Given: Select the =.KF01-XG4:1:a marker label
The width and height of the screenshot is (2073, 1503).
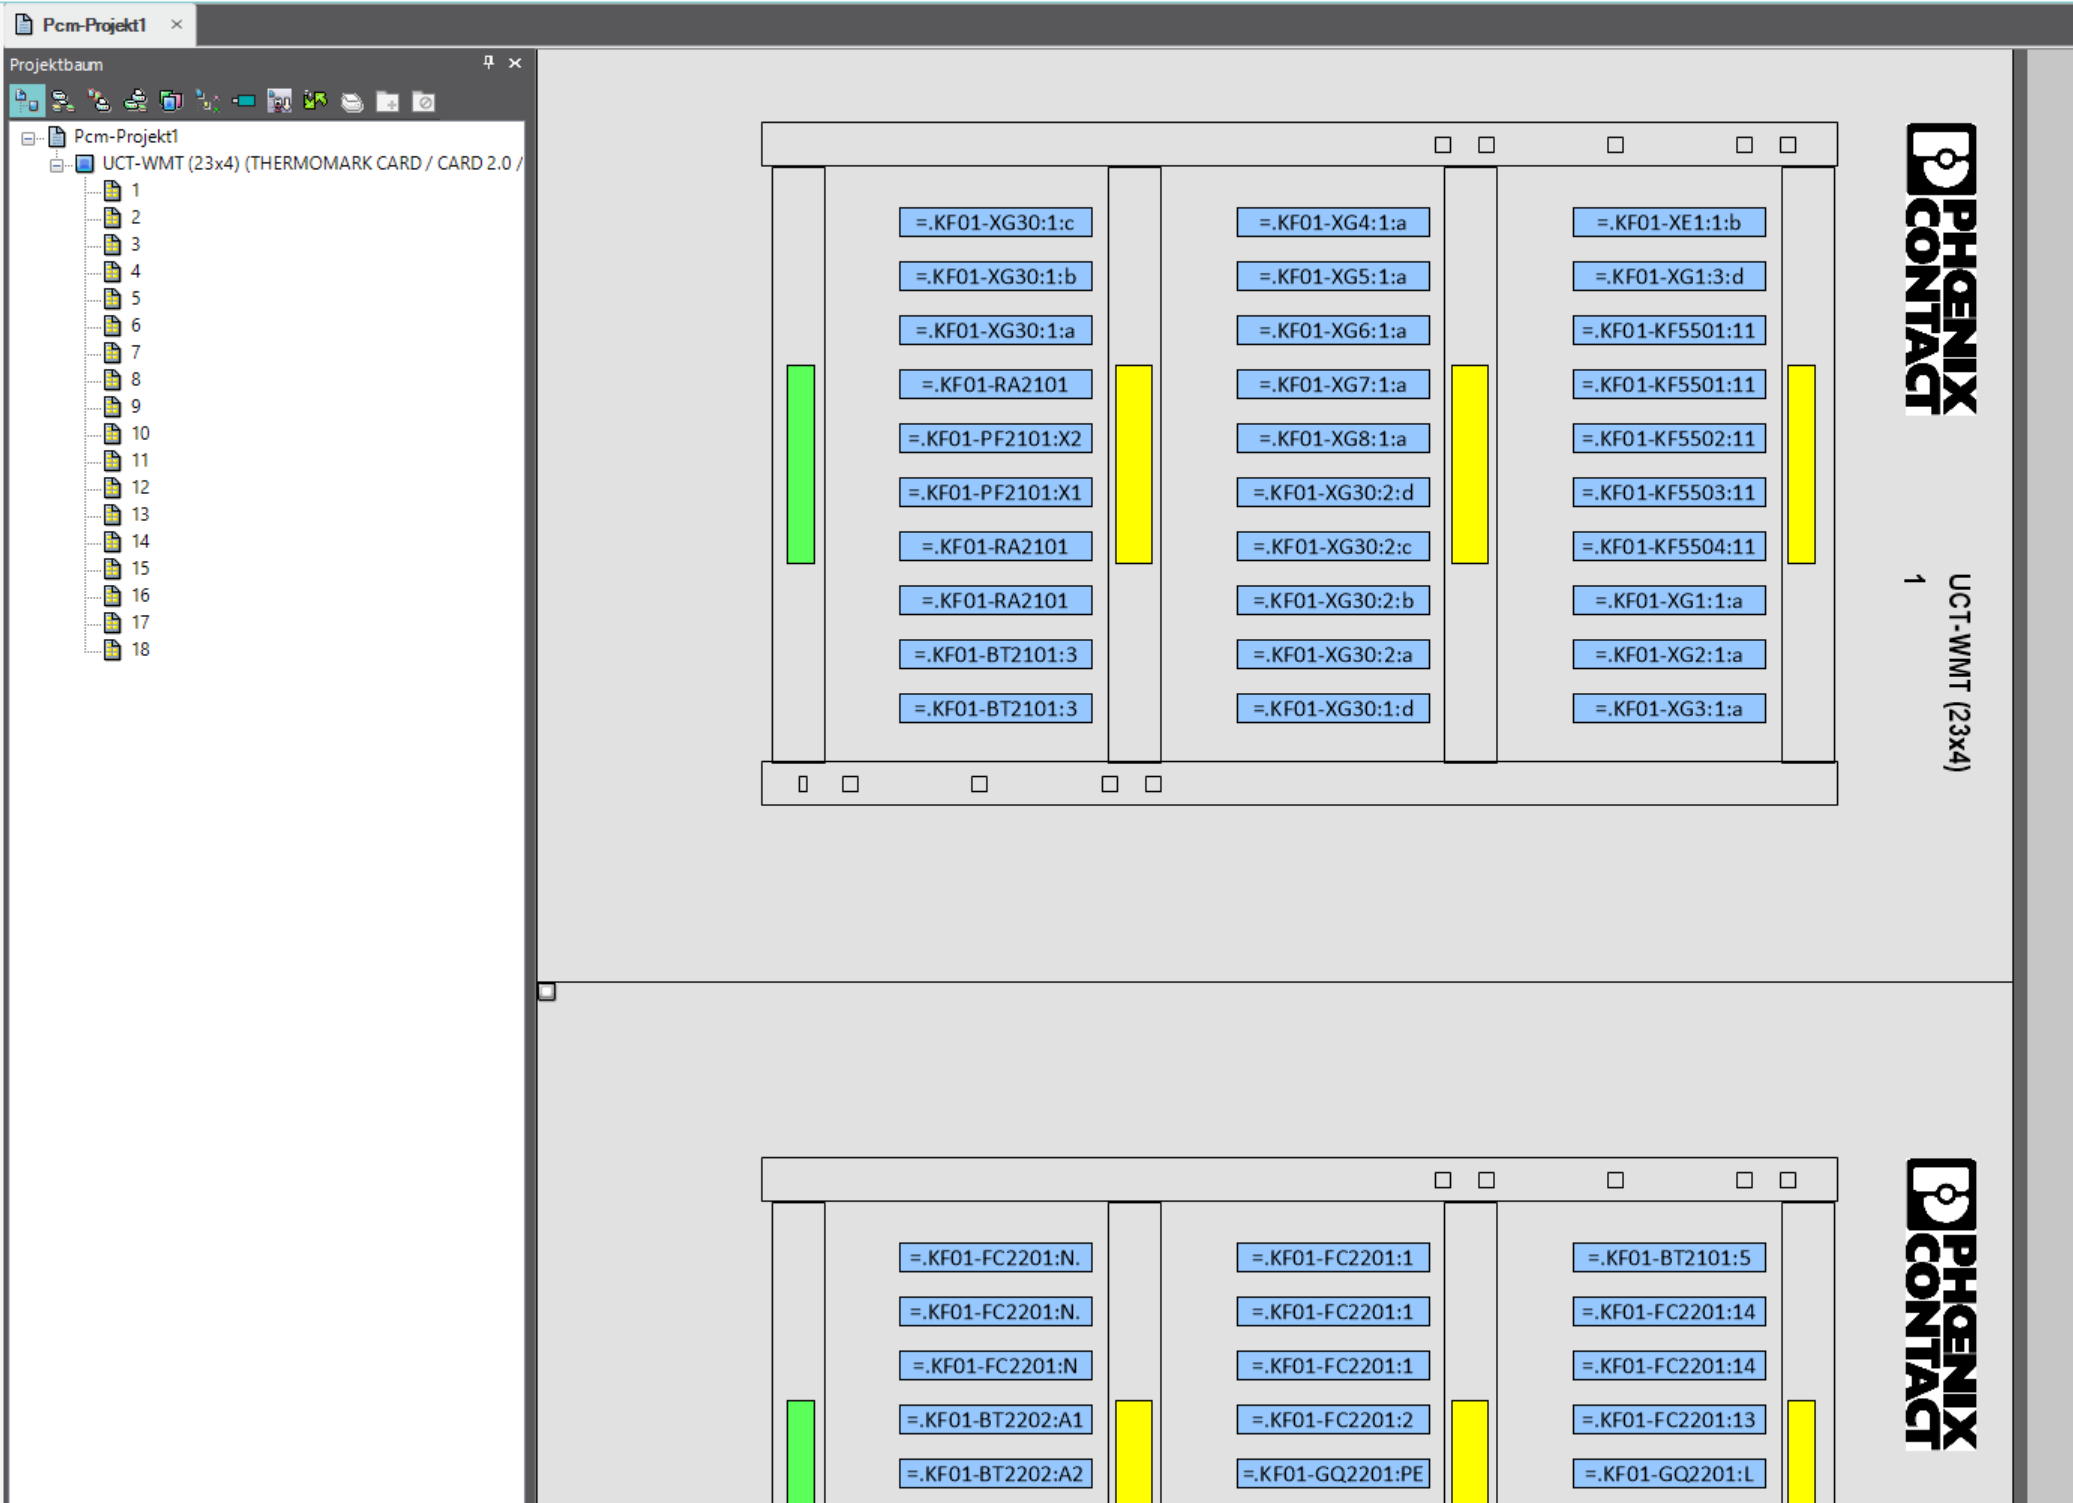Looking at the screenshot, I should (1333, 222).
